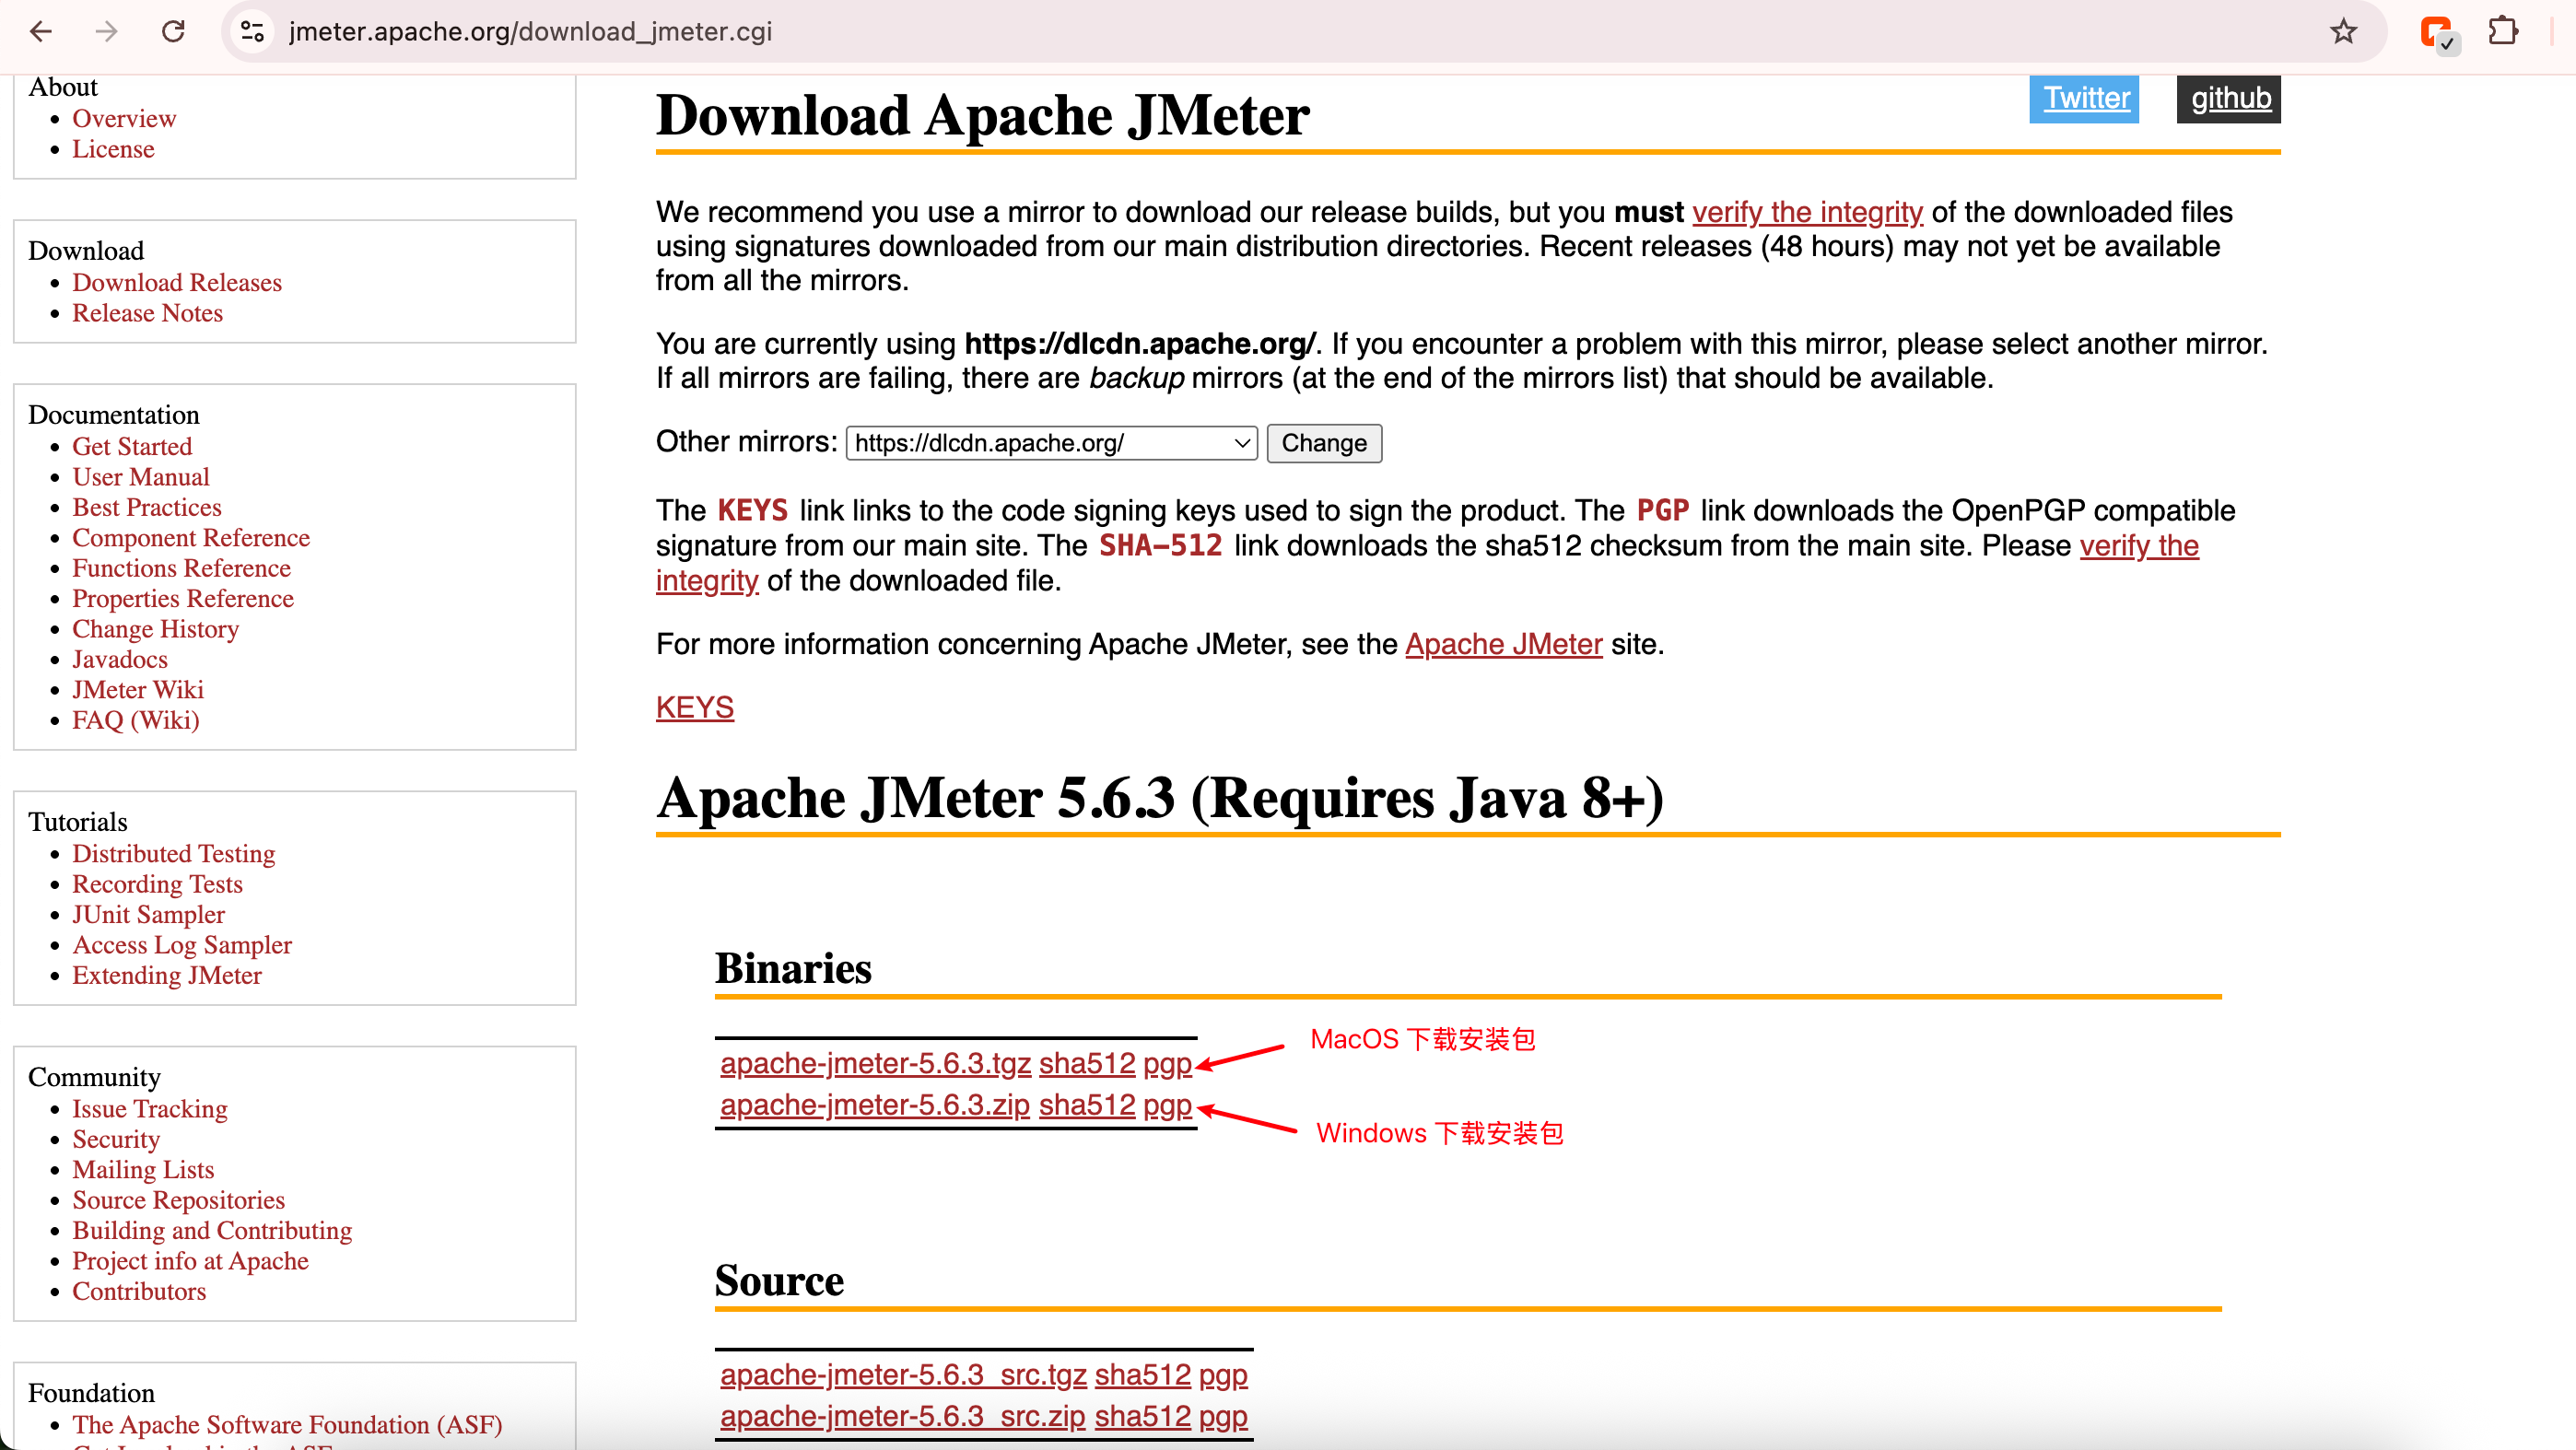Image resolution: width=2576 pixels, height=1450 pixels.
Task: Open the Get Started documentation
Action: [x=132, y=446]
